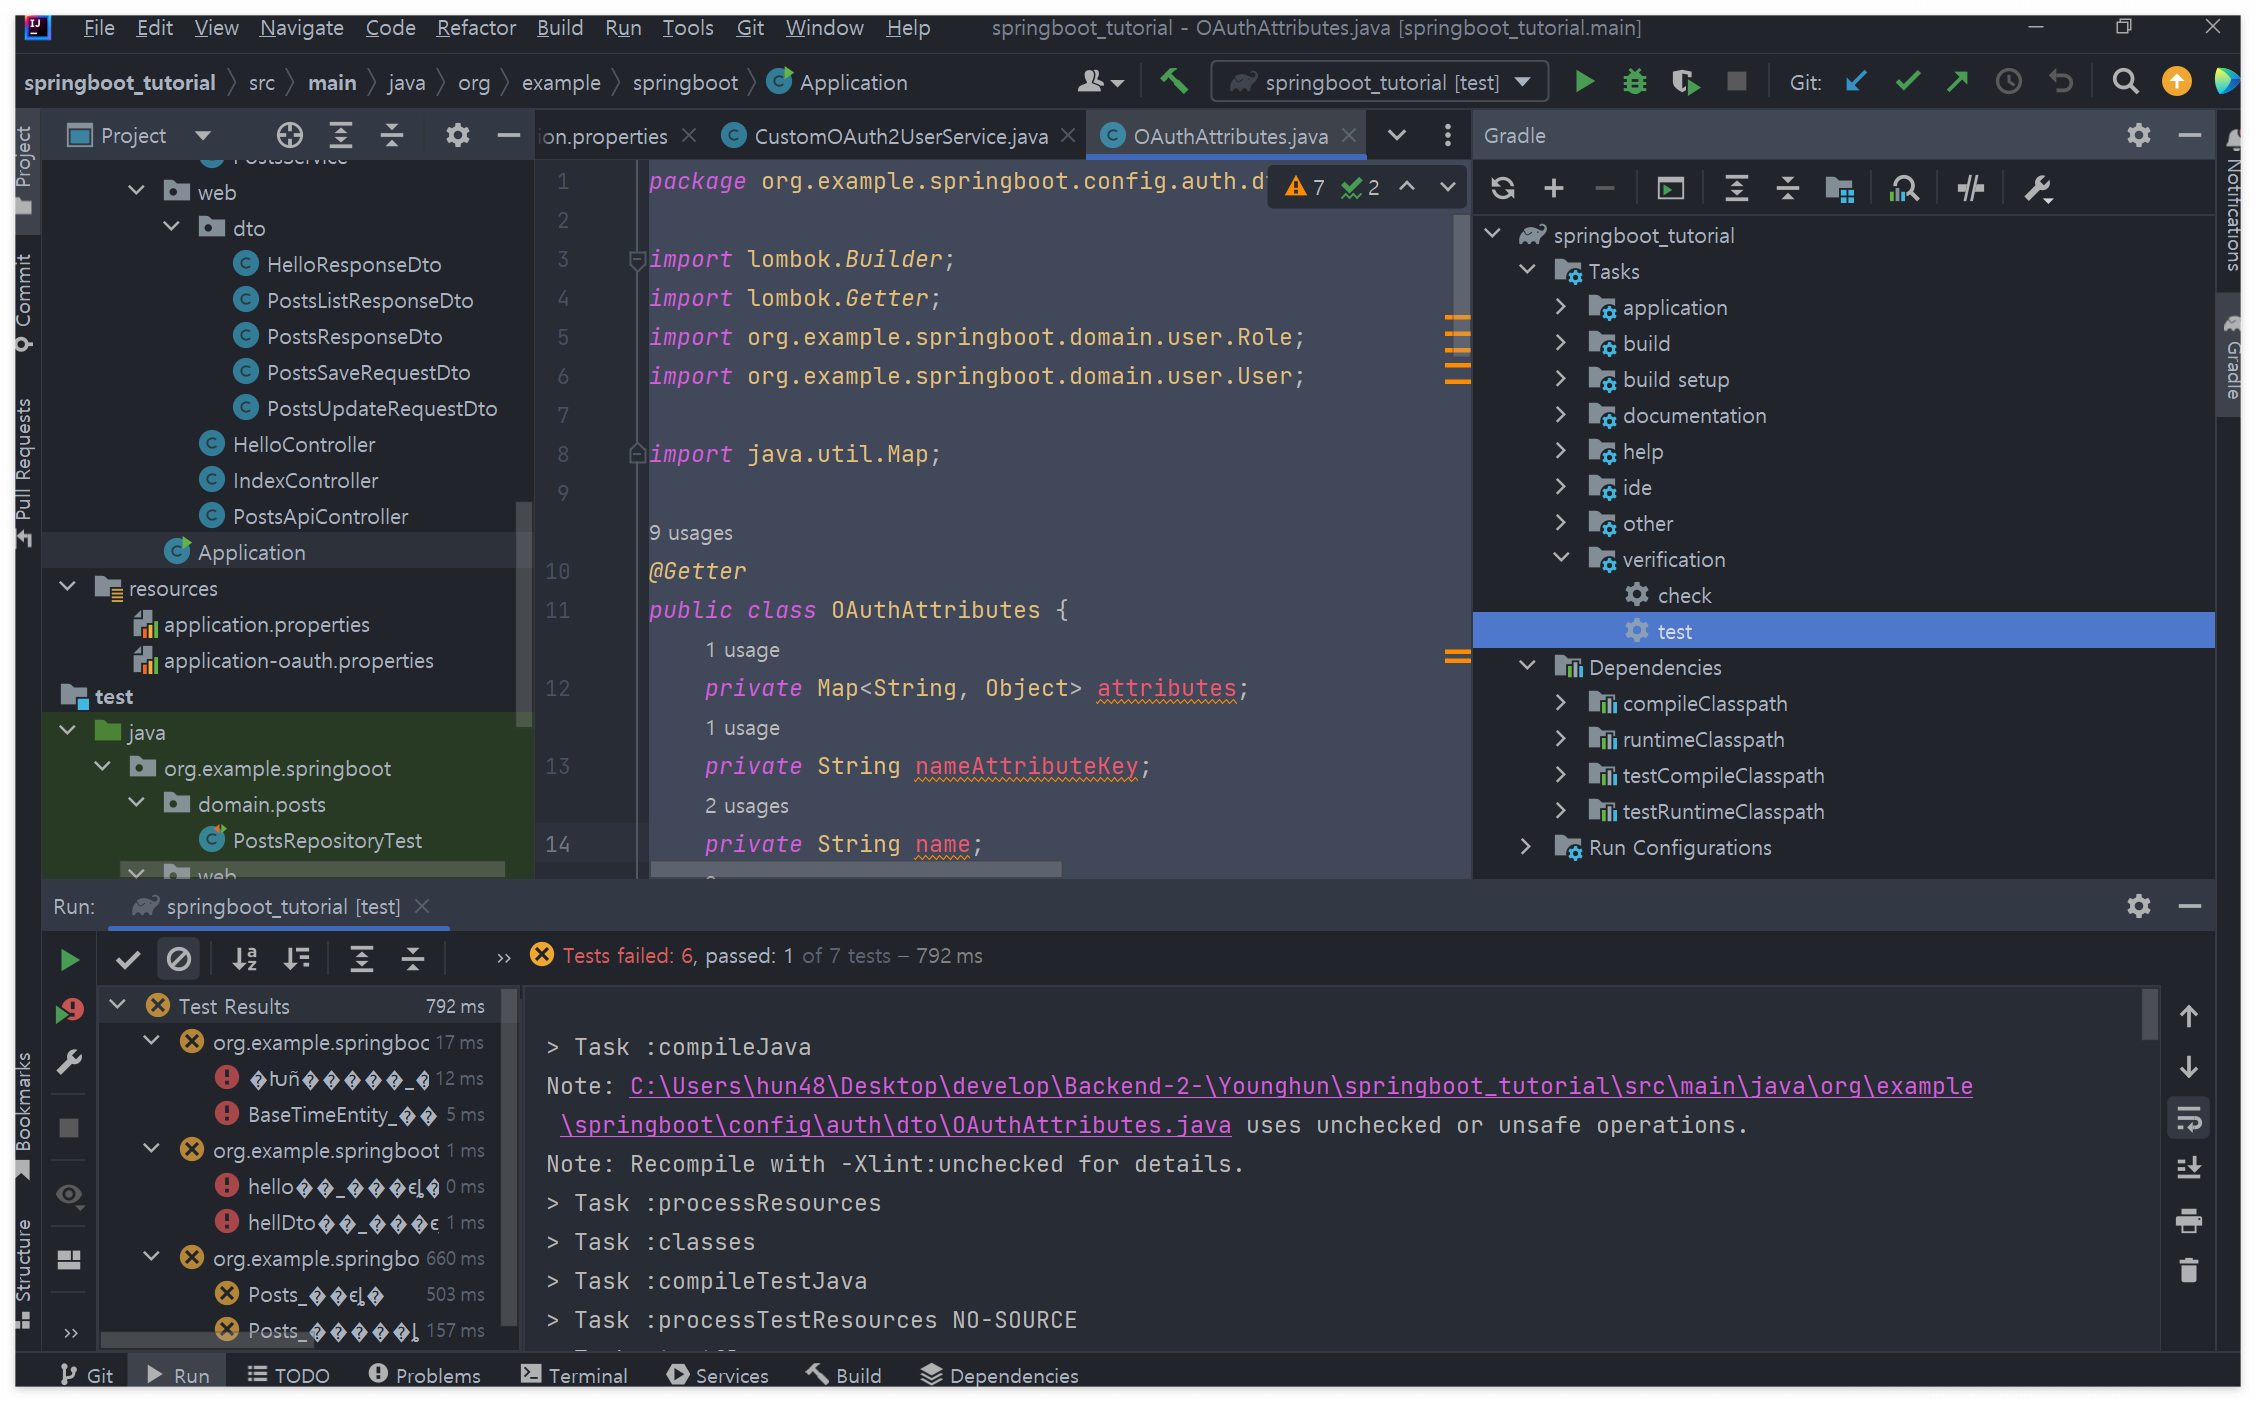Open the Terminal tool window

click(574, 1375)
